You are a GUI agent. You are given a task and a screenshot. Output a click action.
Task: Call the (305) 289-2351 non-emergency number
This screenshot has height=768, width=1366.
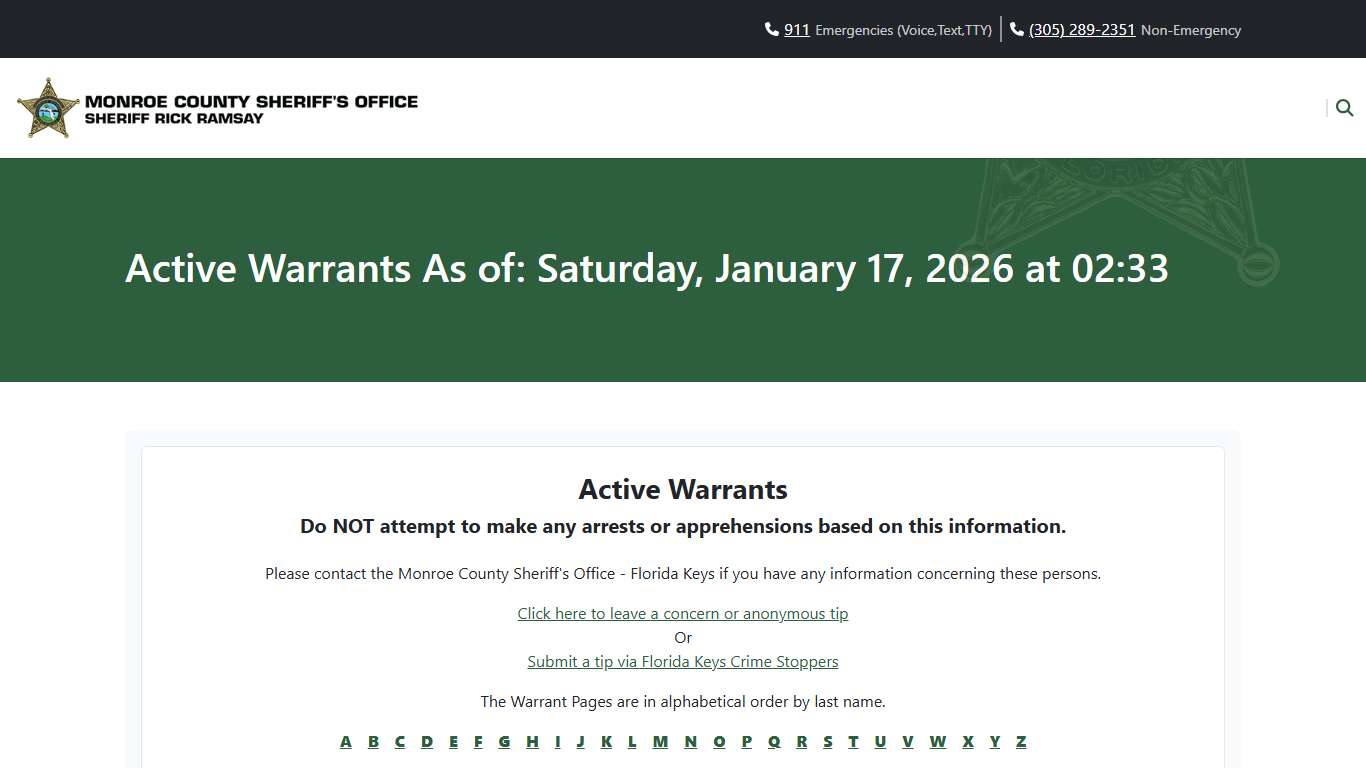click(1081, 29)
